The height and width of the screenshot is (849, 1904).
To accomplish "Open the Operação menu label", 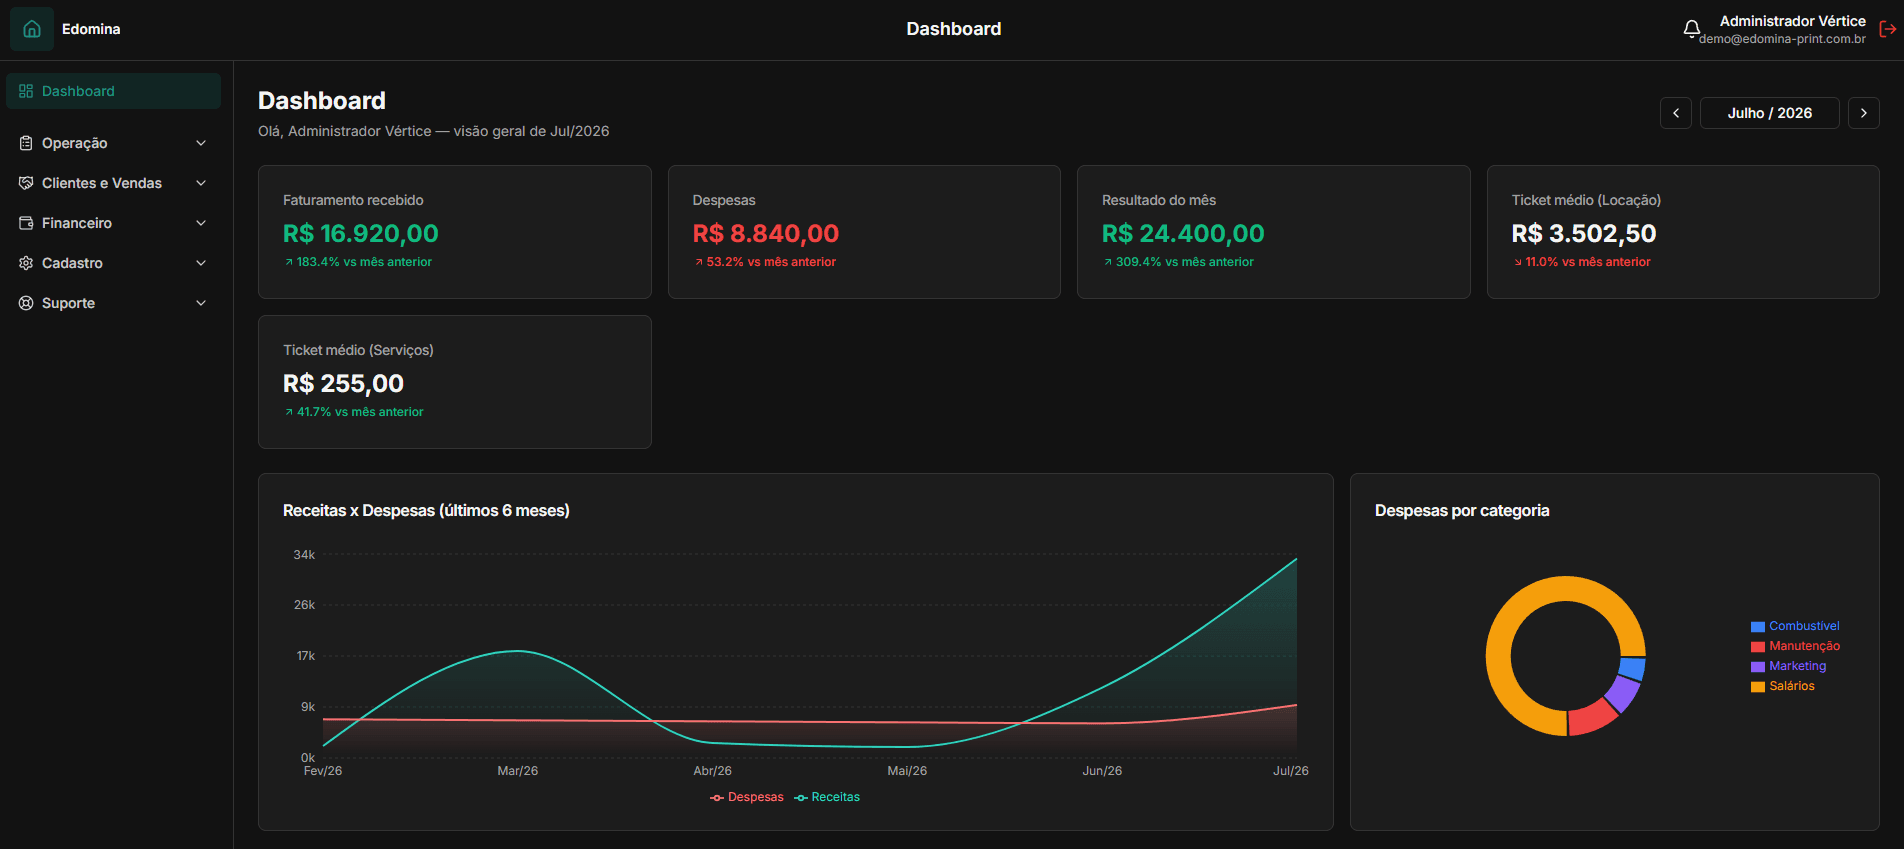I will 74,143.
